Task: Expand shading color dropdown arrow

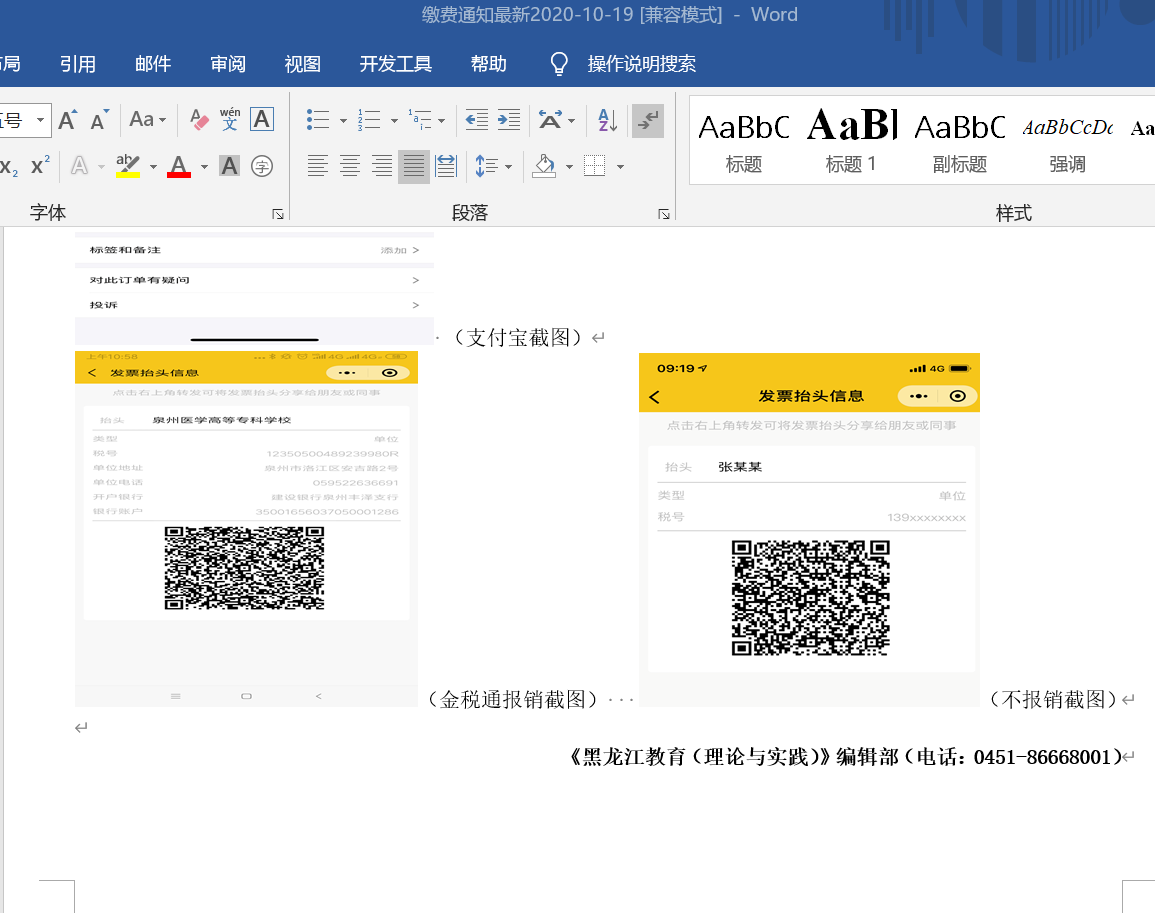Action: pyautogui.click(x=569, y=167)
